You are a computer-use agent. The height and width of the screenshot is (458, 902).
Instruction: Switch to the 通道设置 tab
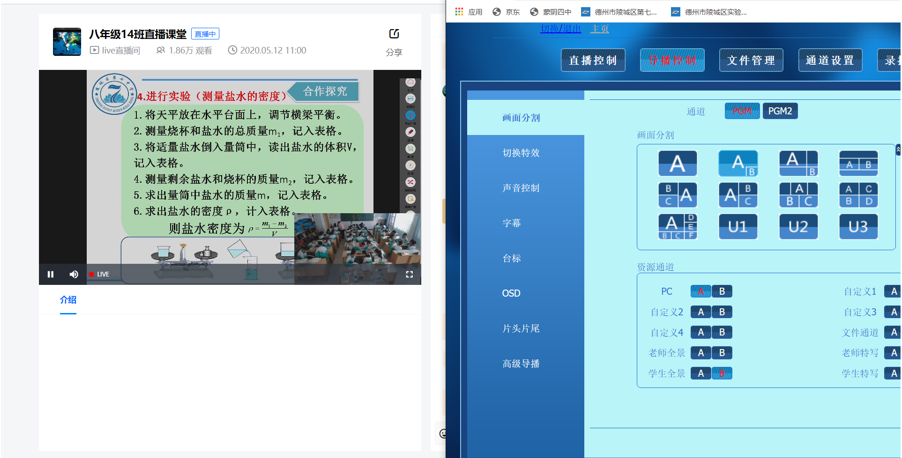point(830,61)
